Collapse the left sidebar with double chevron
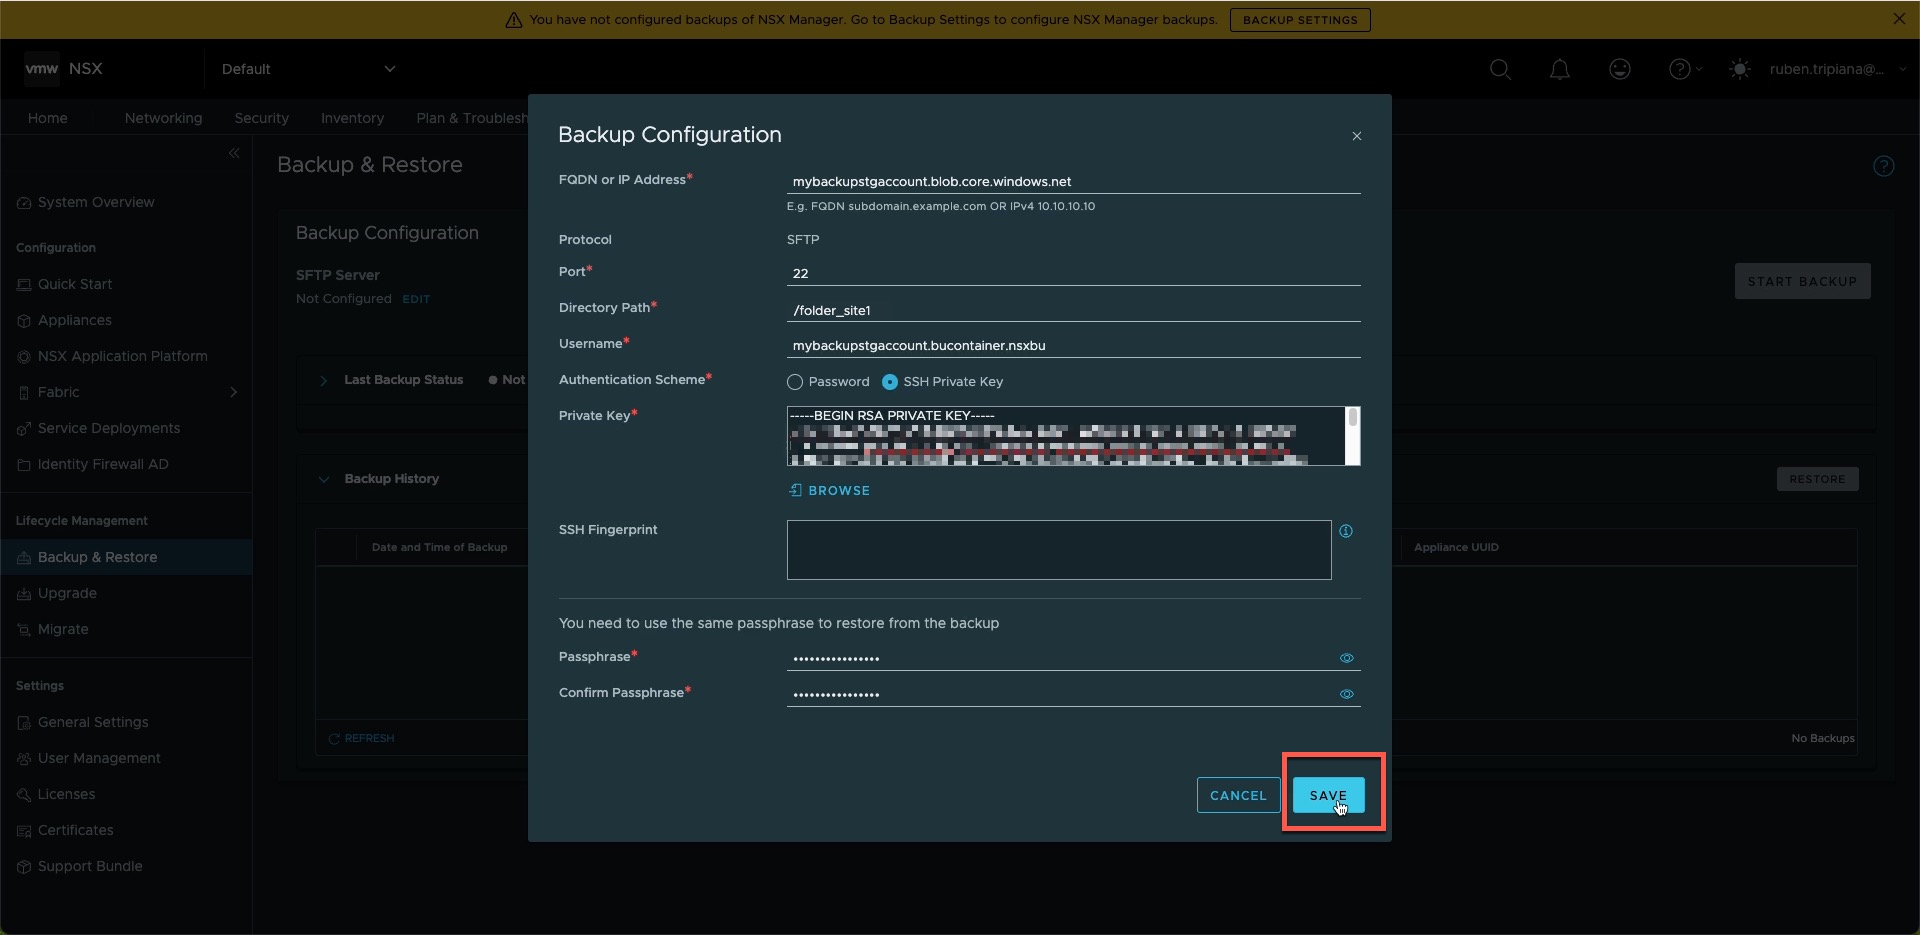 point(234,153)
